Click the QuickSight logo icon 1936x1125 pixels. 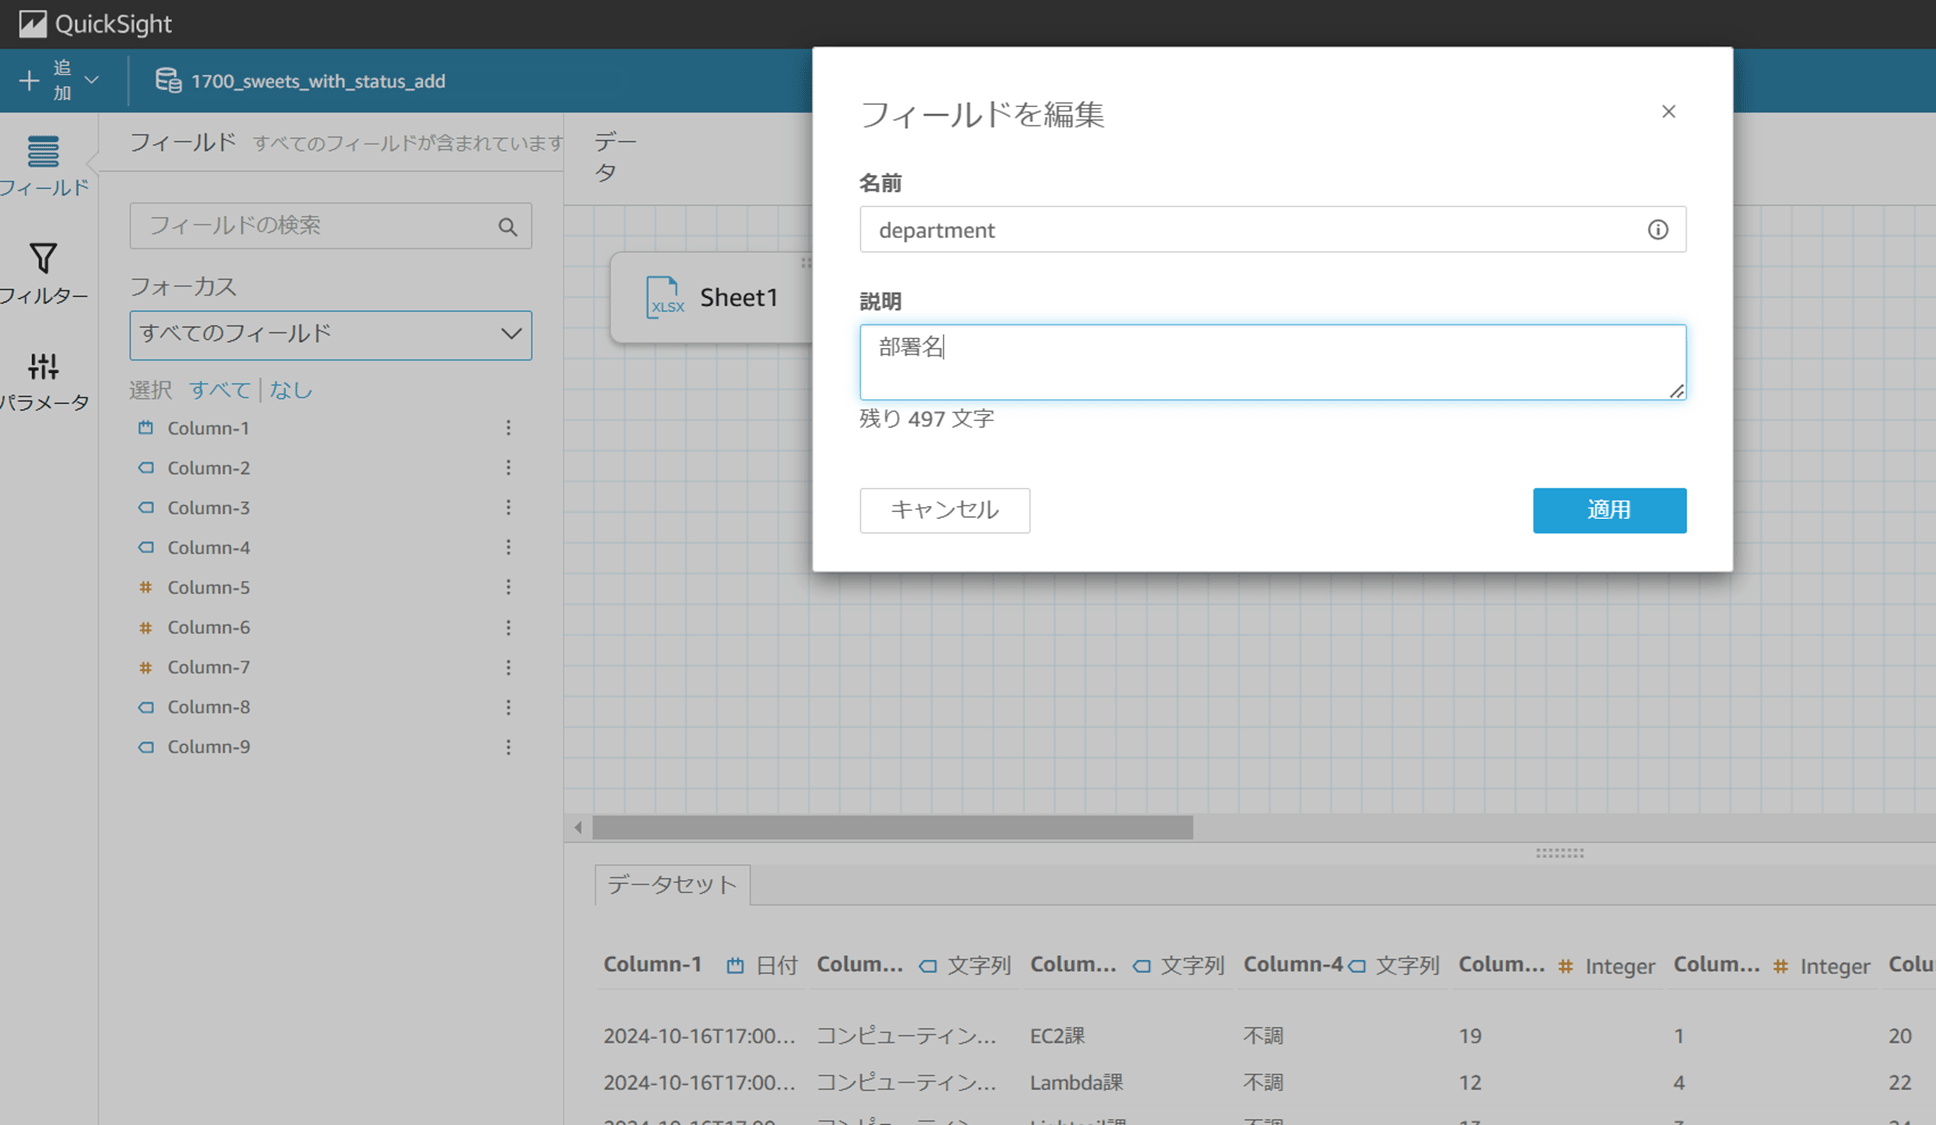coord(32,24)
